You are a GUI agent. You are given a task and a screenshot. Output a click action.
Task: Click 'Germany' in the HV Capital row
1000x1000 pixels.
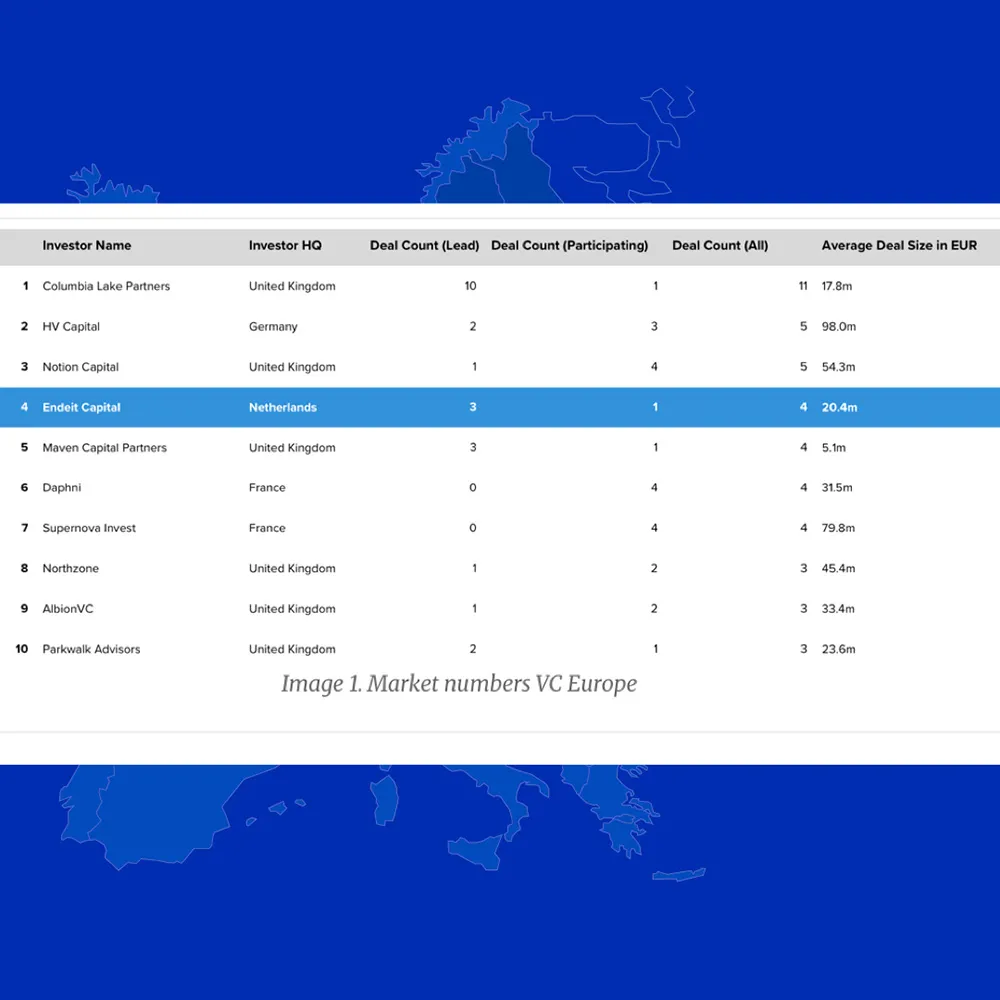[x=273, y=327]
